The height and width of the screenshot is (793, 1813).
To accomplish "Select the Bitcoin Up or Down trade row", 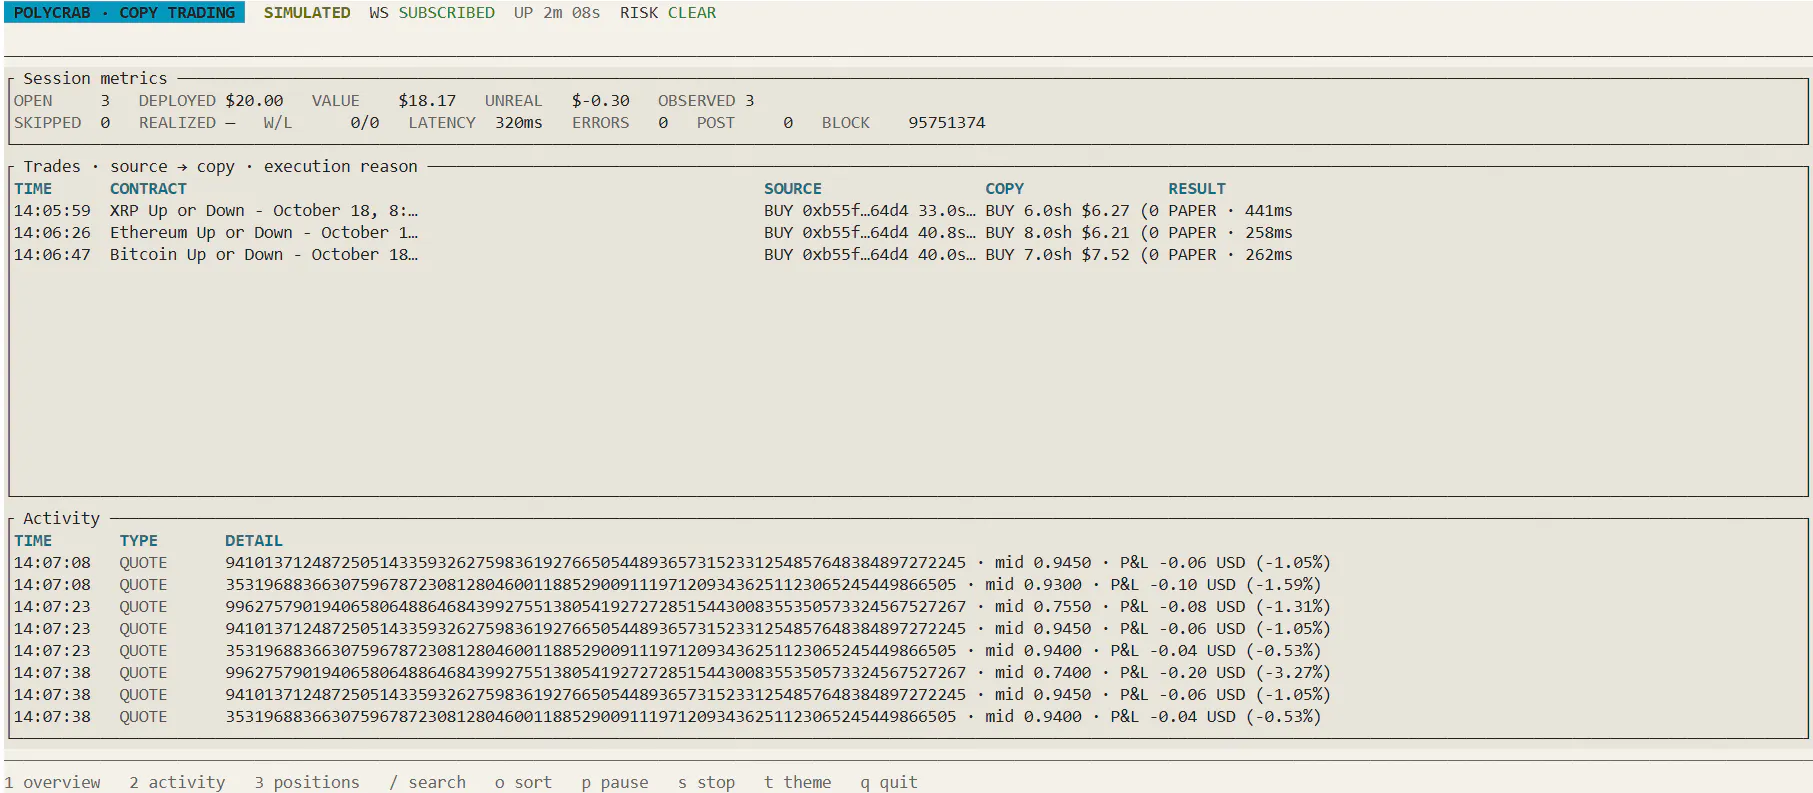I will [x=653, y=255].
